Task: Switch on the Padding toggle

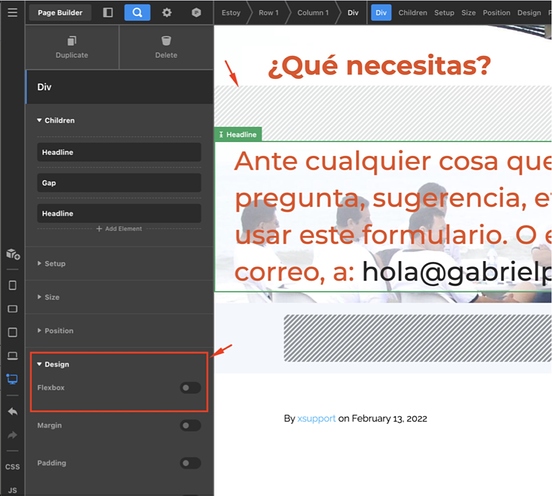Action: [190, 463]
